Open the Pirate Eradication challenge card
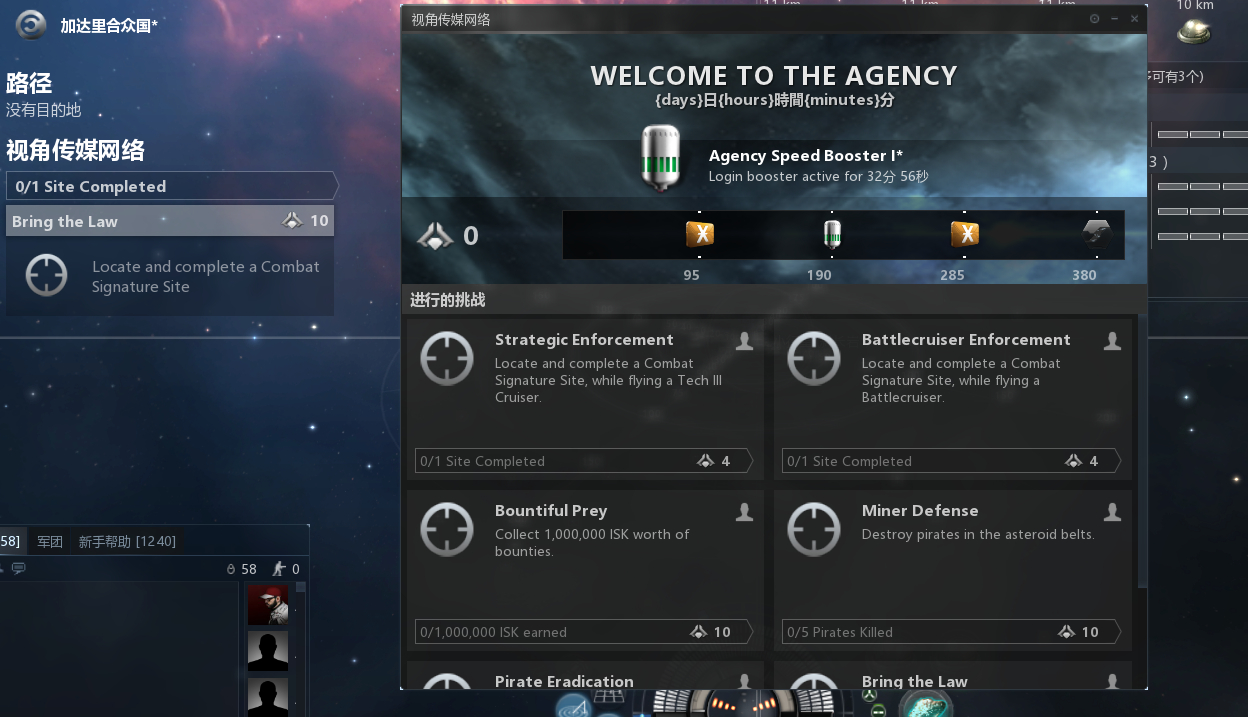Screen dimensions: 1248x717 585,676
